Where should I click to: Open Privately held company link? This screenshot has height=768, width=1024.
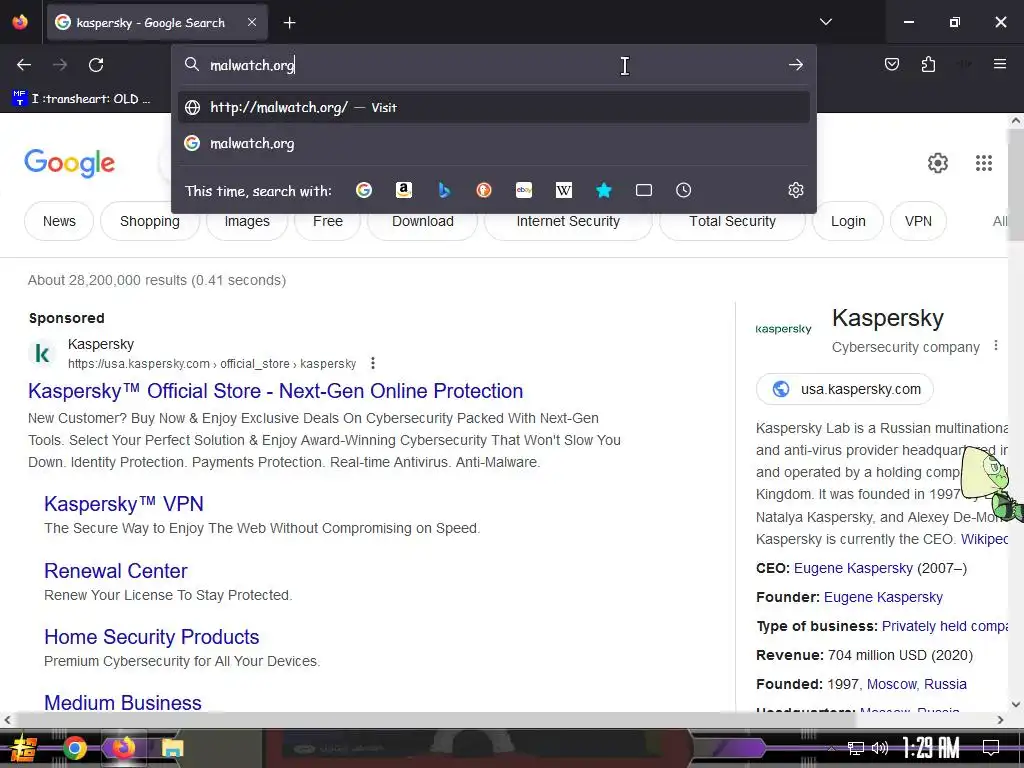pyautogui.click(x=944, y=626)
